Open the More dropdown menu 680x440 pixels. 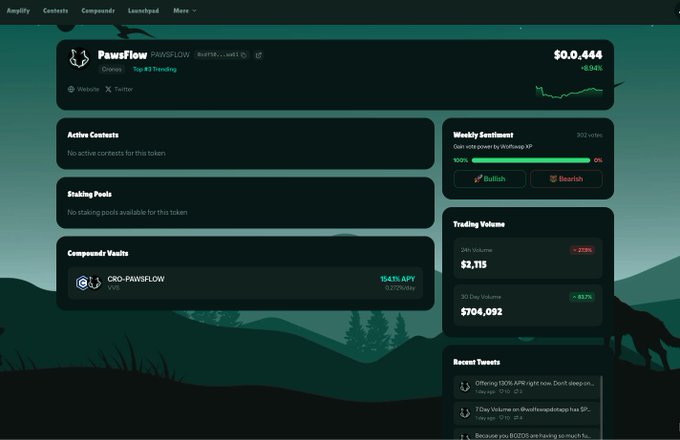pyautogui.click(x=185, y=11)
